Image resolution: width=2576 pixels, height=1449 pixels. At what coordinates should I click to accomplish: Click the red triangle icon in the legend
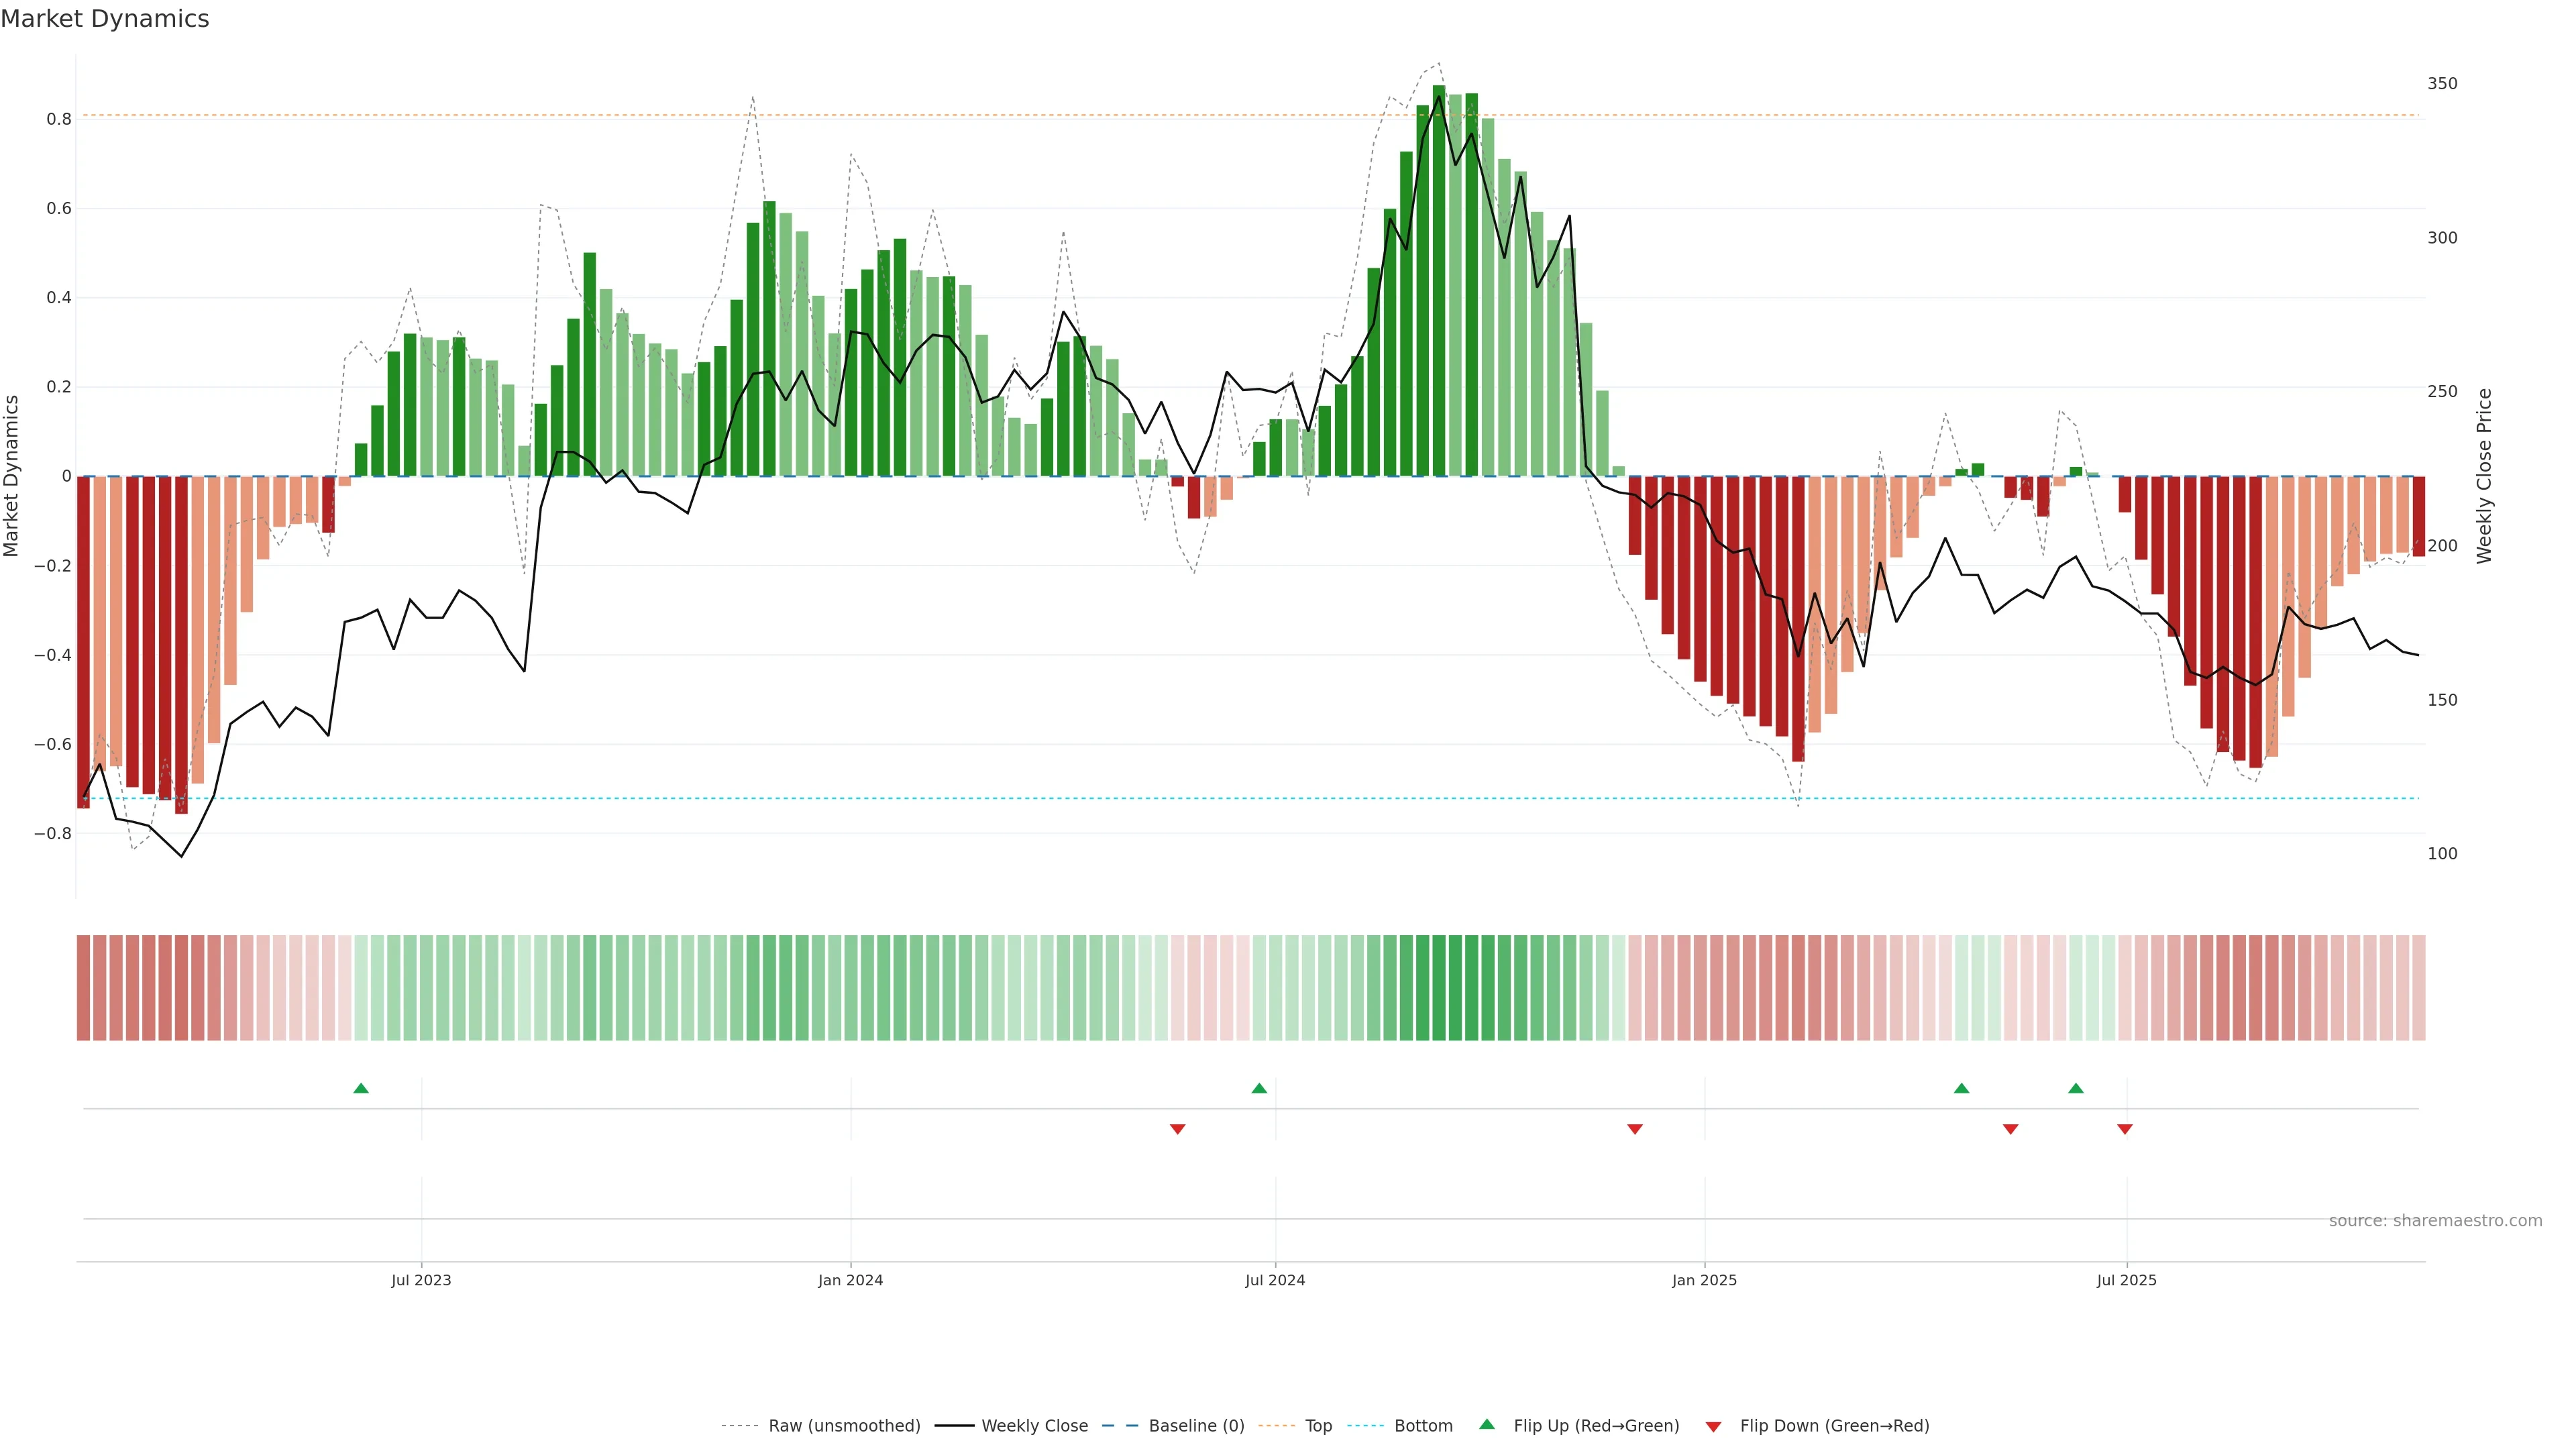click(x=1713, y=1426)
